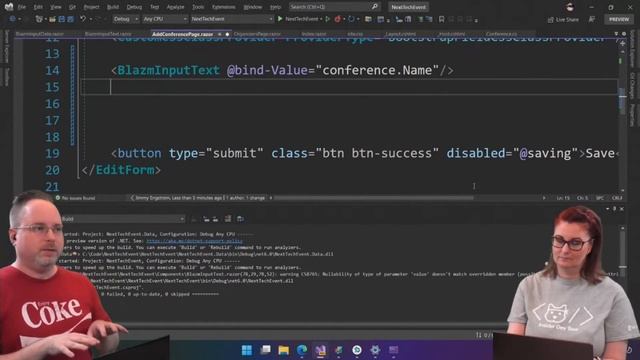The image size is (640, 360).
Task: Open the Git menu
Action: tap(72, 7)
